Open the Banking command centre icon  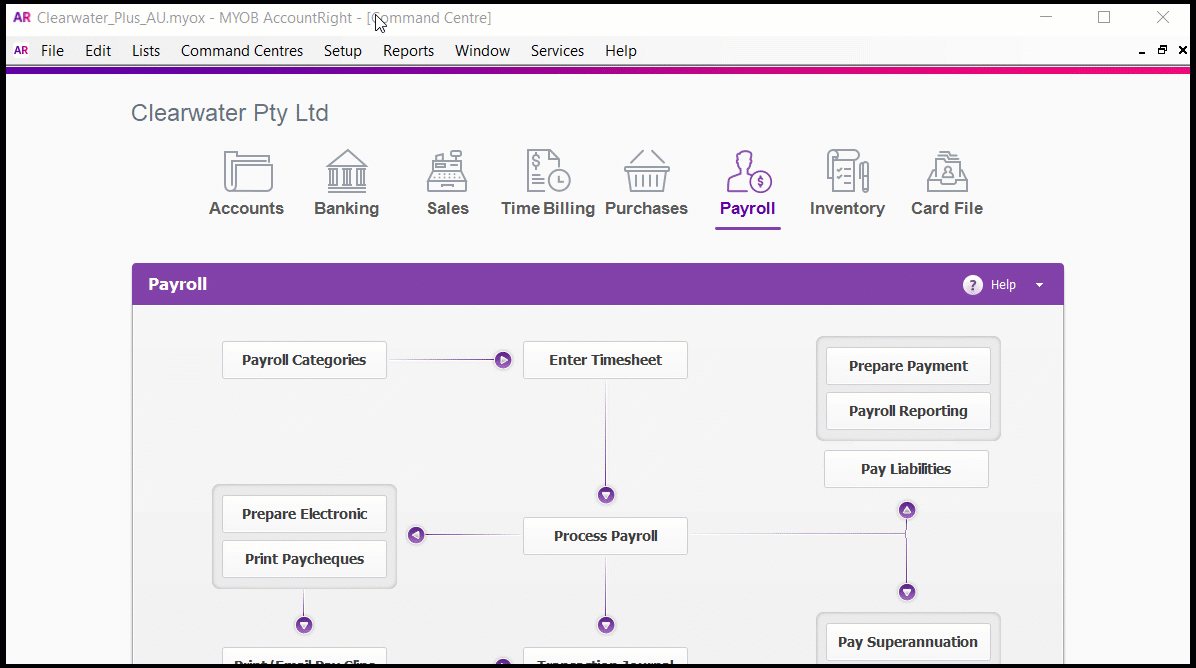347,170
